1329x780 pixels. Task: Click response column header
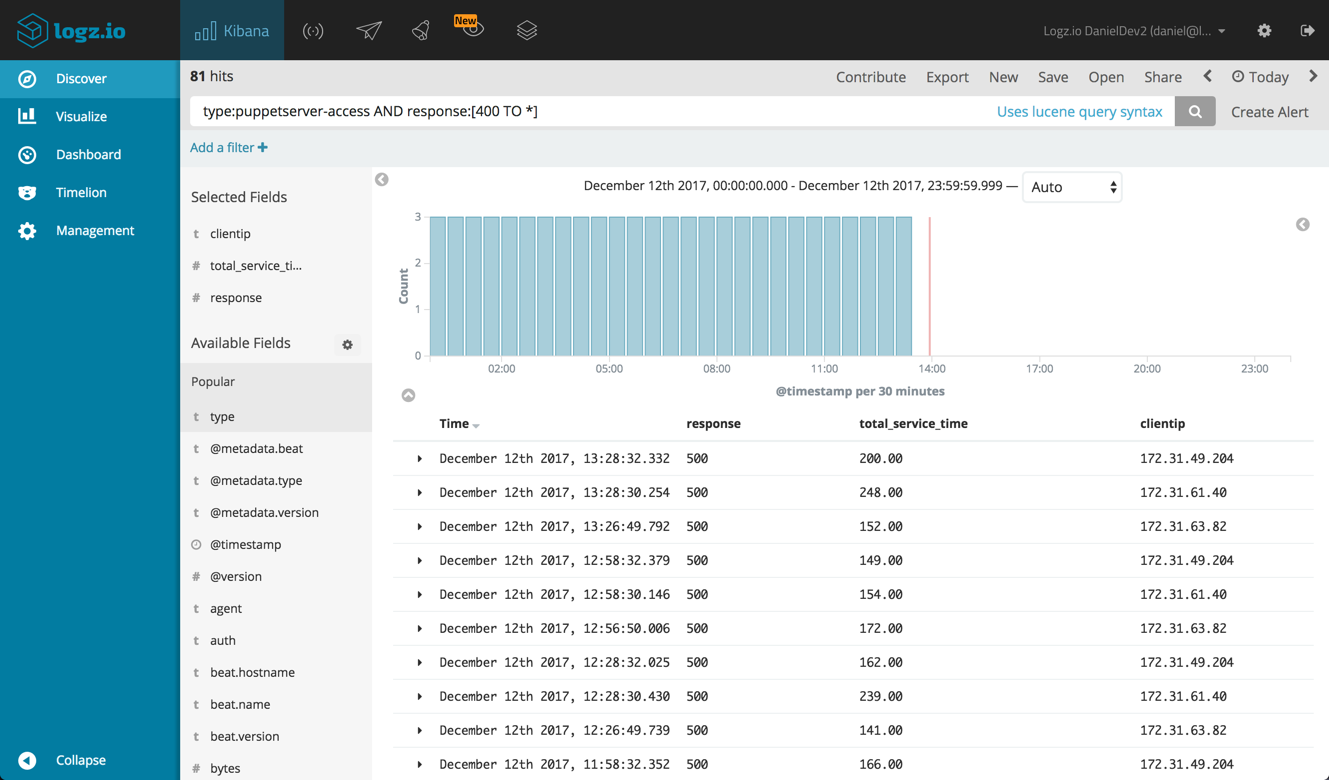[713, 424]
